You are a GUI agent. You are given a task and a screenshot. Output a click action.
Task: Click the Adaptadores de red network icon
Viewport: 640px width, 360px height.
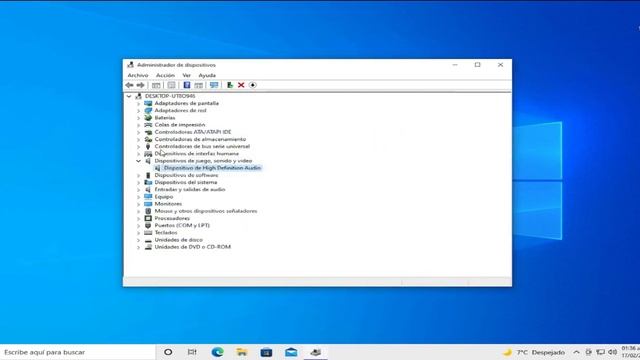click(x=148, y=111)
